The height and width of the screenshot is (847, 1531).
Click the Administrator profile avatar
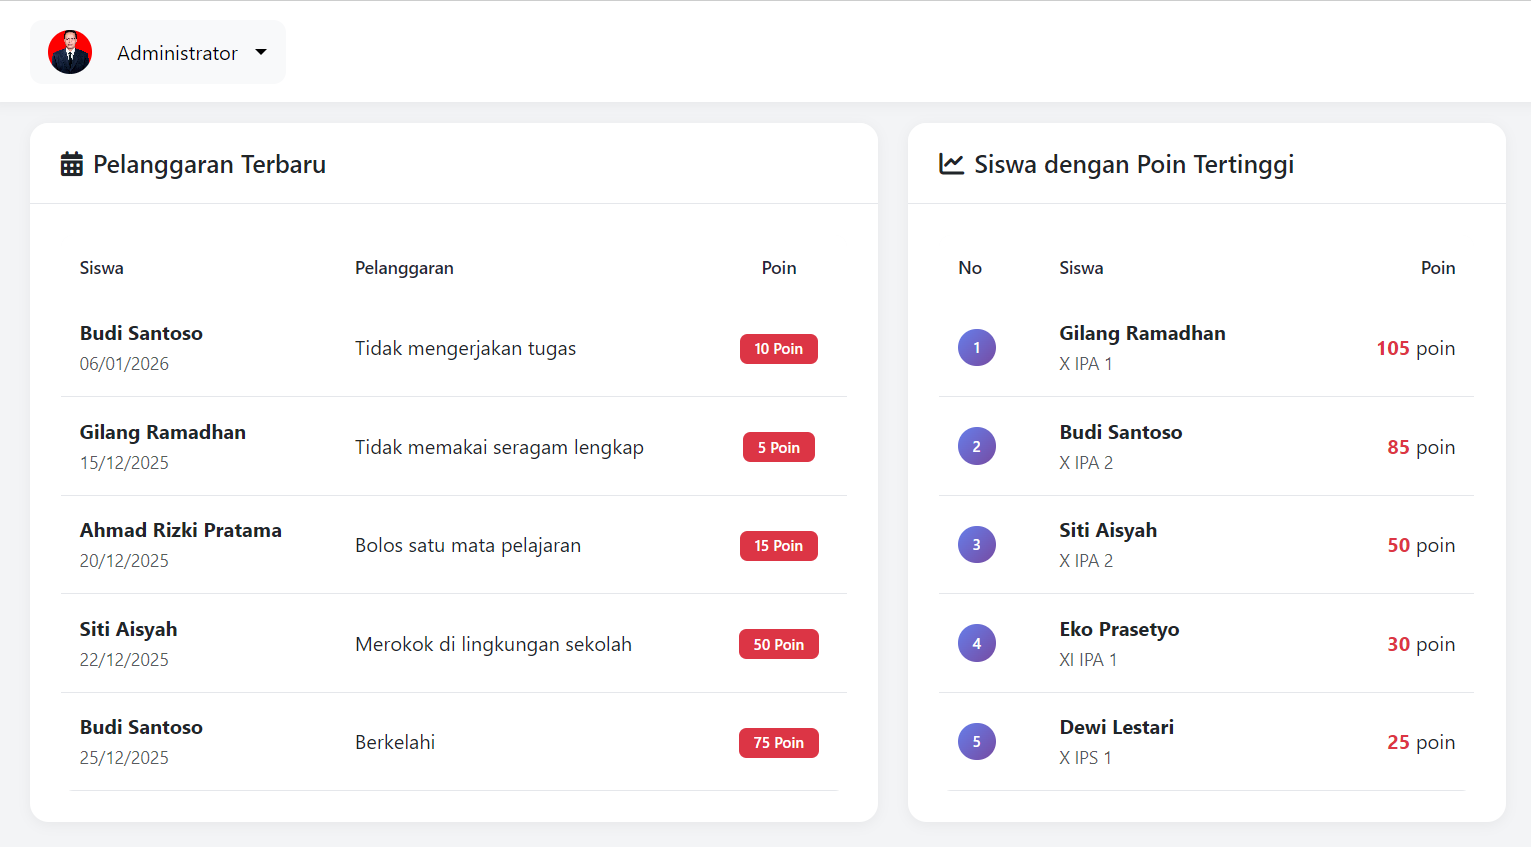[70, 52]
